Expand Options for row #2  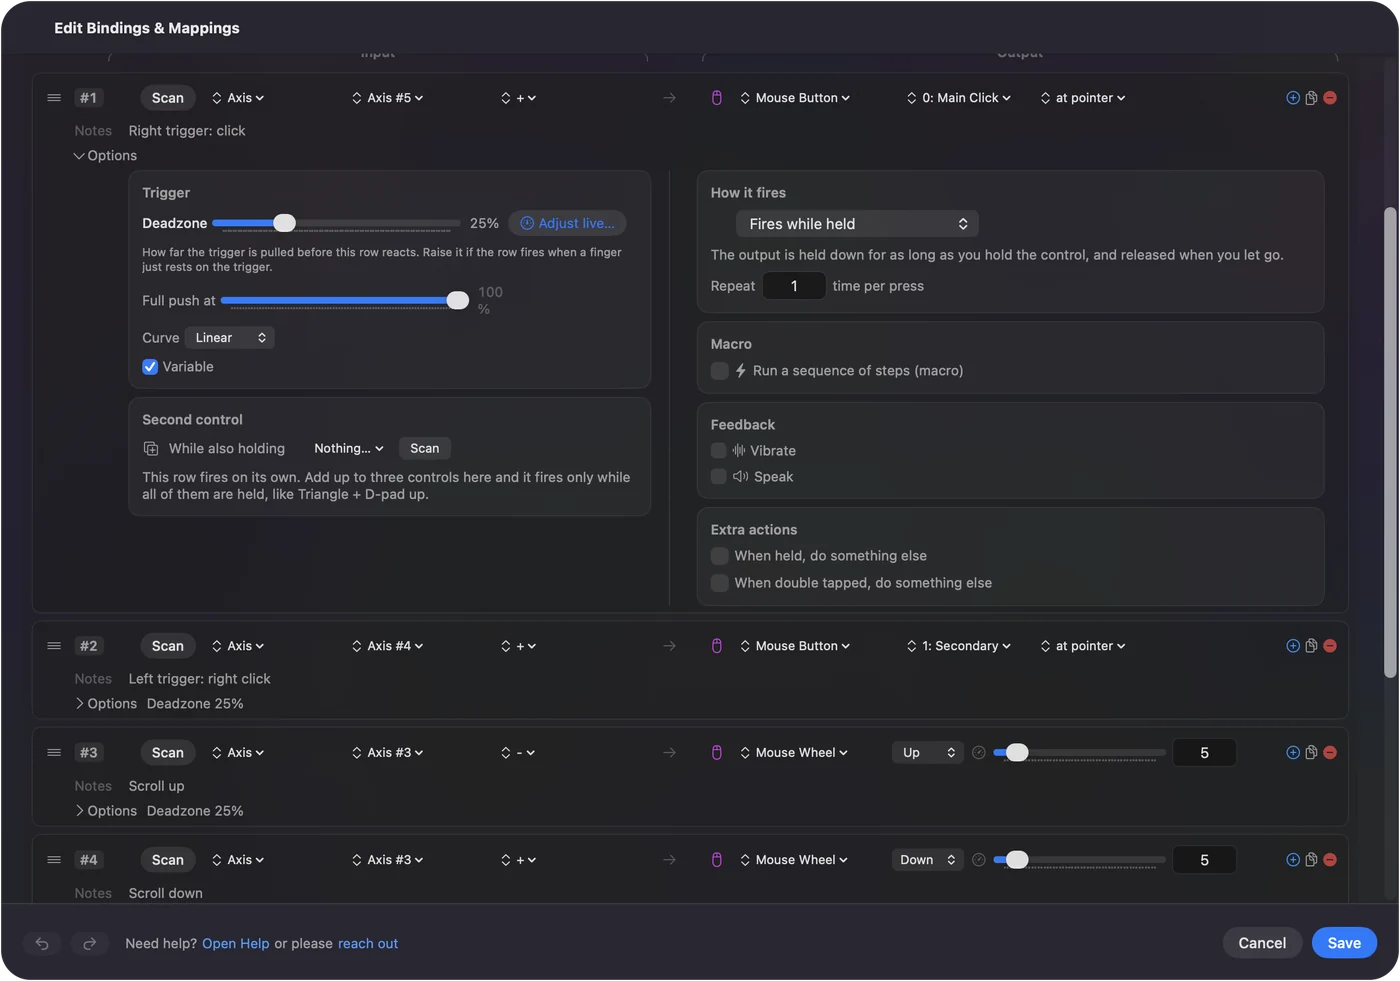105,704
